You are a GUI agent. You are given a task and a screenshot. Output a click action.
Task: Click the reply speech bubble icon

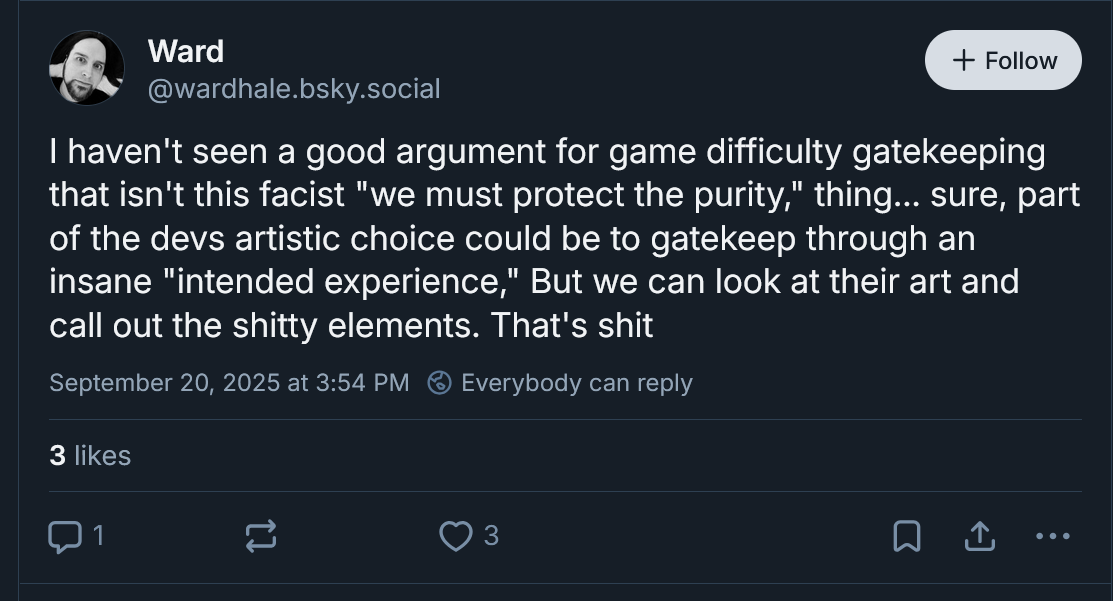[64, 537]
